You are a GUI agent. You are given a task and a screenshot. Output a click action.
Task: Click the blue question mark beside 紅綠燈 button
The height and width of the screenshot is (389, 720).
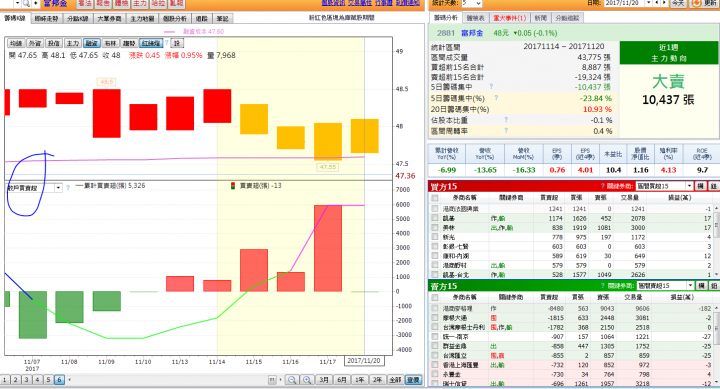click(167, 43)
